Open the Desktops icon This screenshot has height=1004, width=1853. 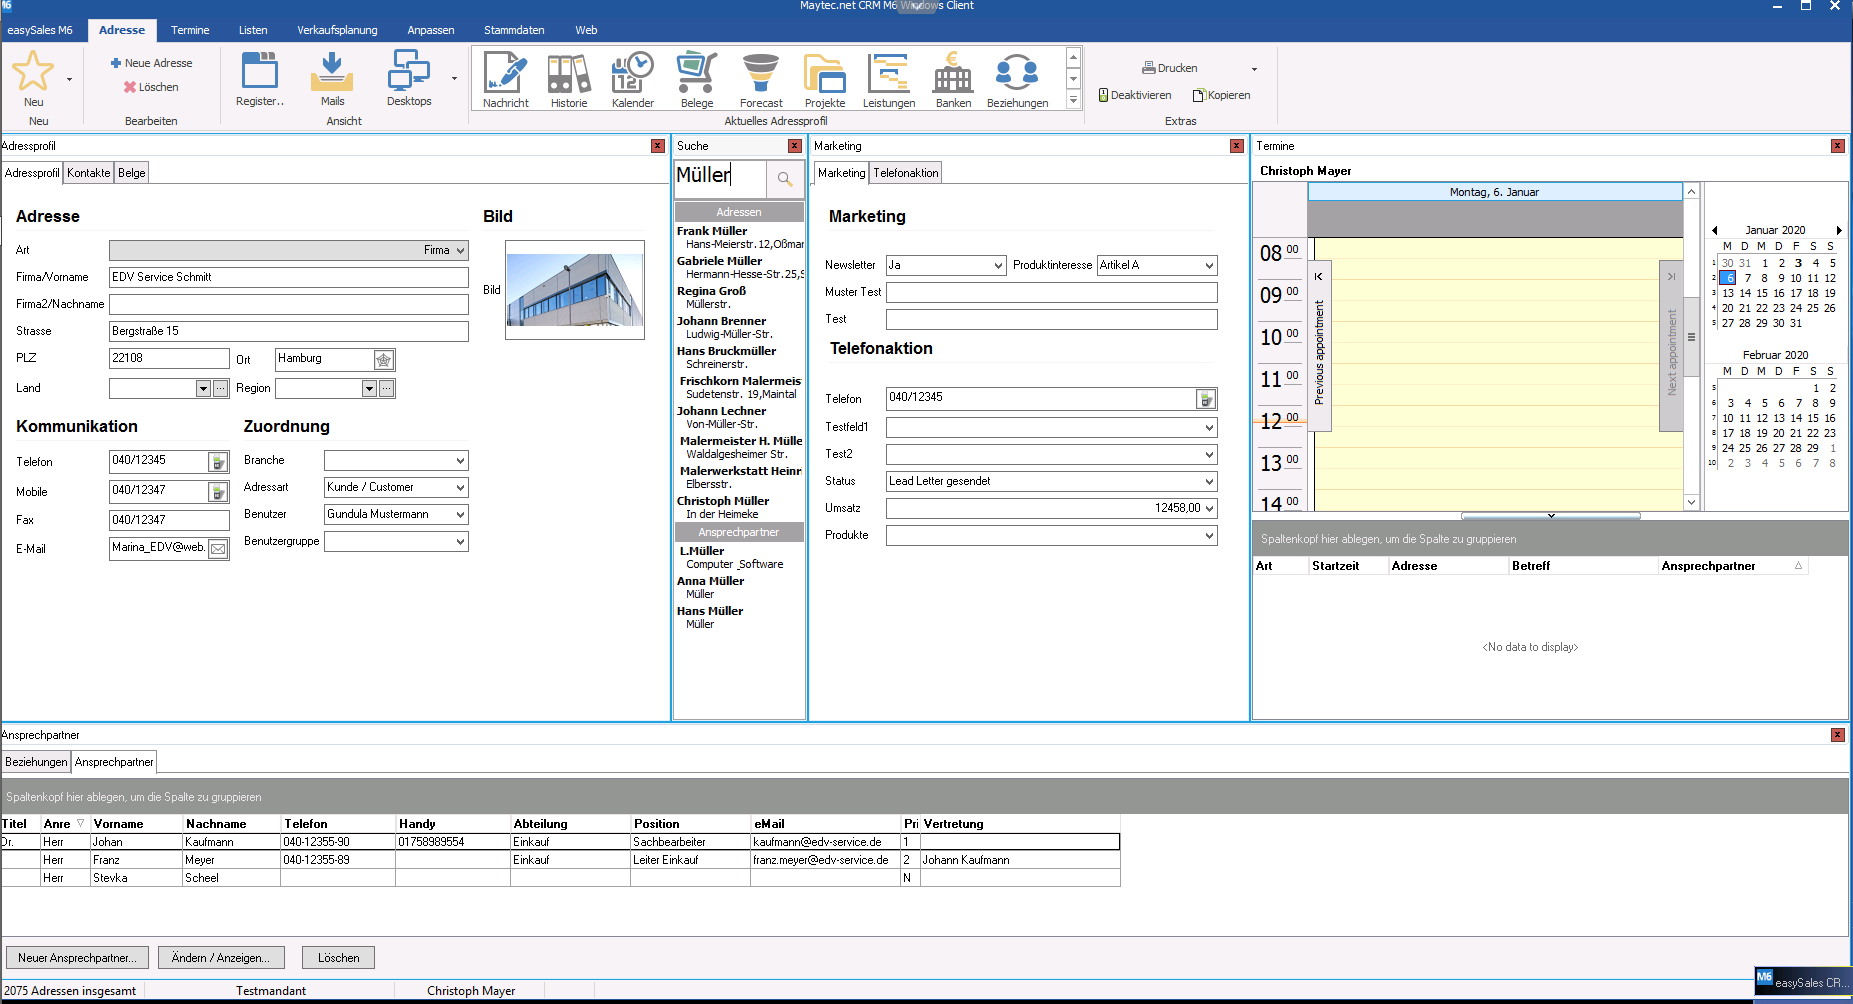[409, 72]
